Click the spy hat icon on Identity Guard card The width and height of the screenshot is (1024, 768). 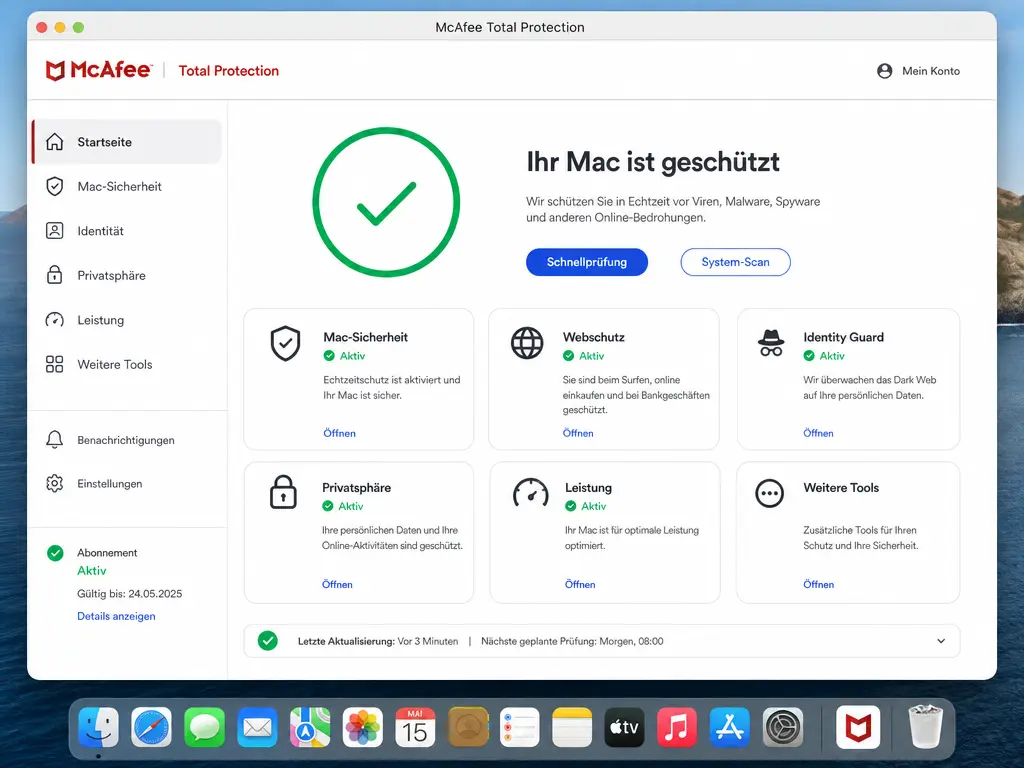click(x=771, y=342)
